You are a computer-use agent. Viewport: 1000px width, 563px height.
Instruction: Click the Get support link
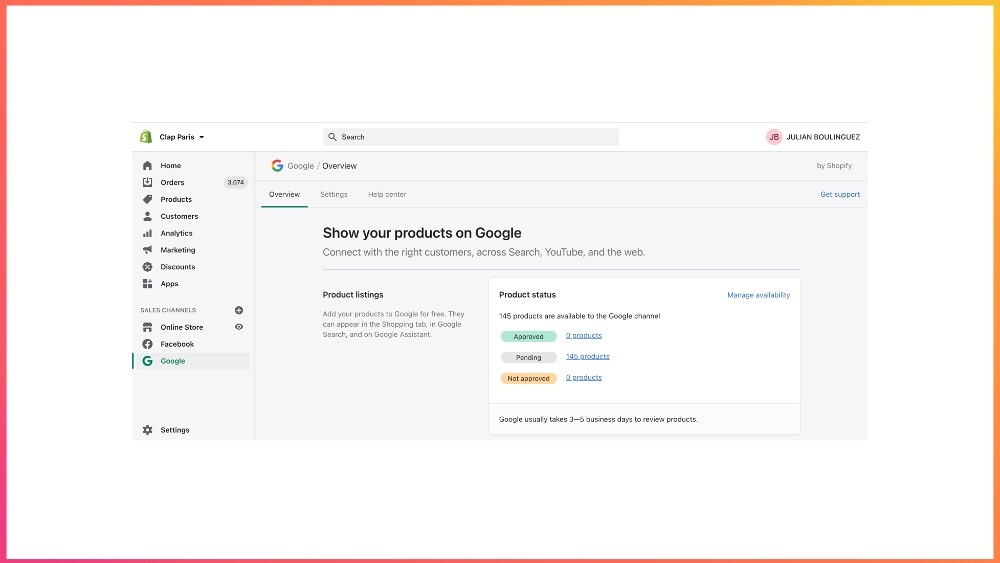pyautogui.click(x=840, y=194)
